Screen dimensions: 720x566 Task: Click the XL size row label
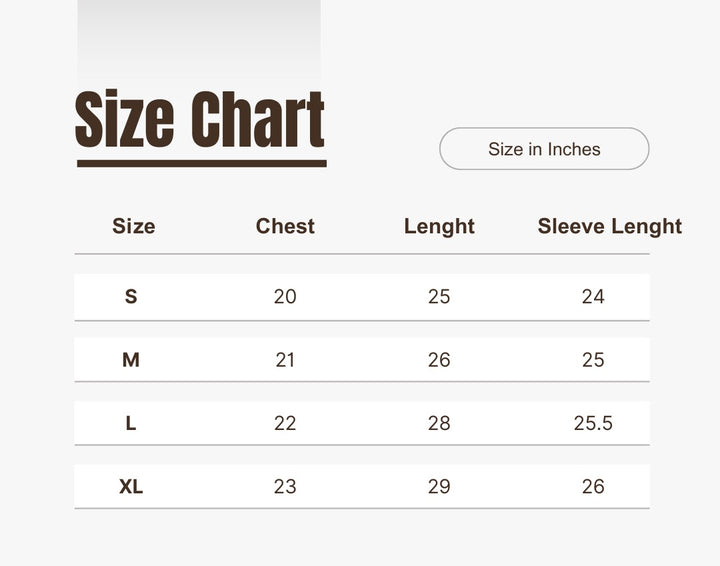131,487
